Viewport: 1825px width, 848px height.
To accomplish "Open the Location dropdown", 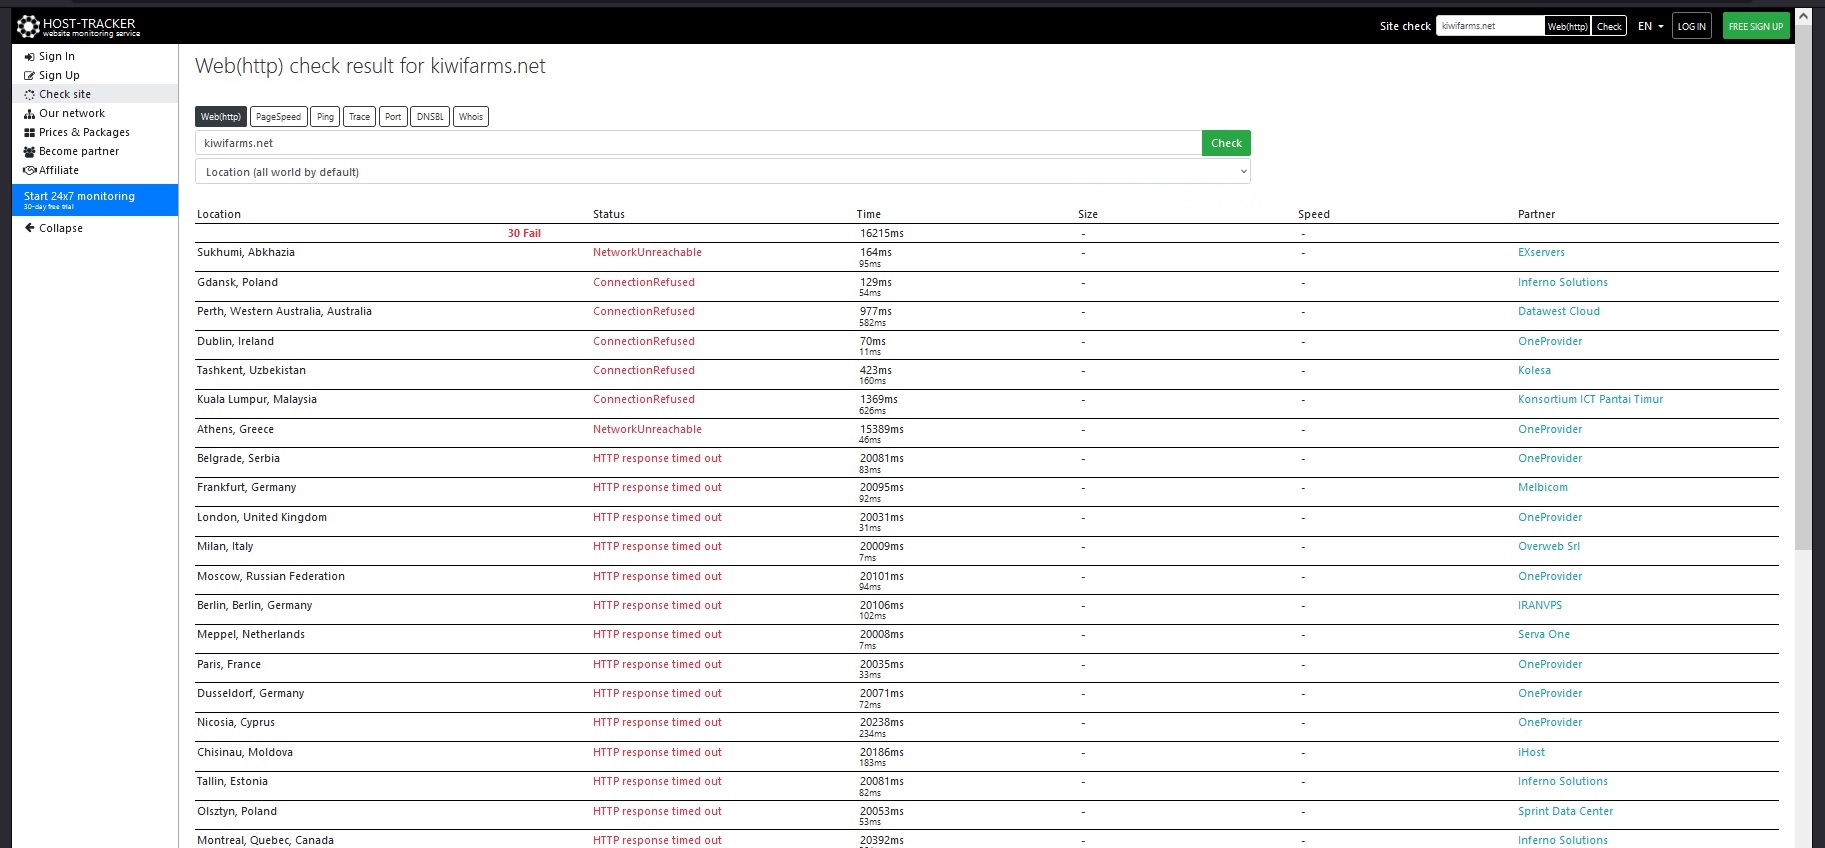I will pyautogui.click(x=723, y=172).
